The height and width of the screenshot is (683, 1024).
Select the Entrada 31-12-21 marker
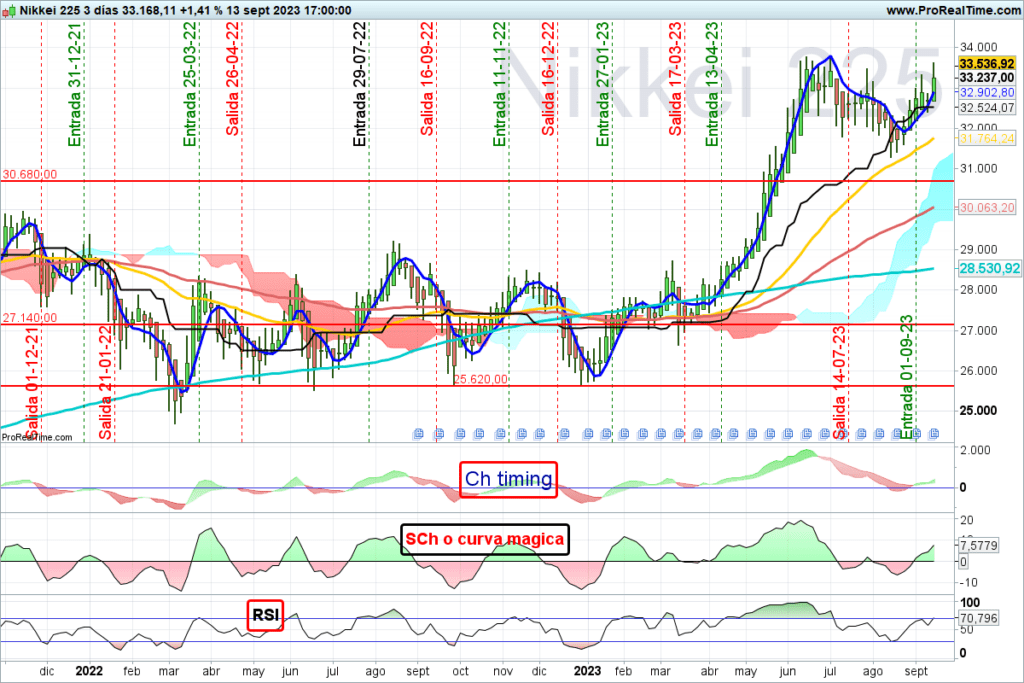76,85
